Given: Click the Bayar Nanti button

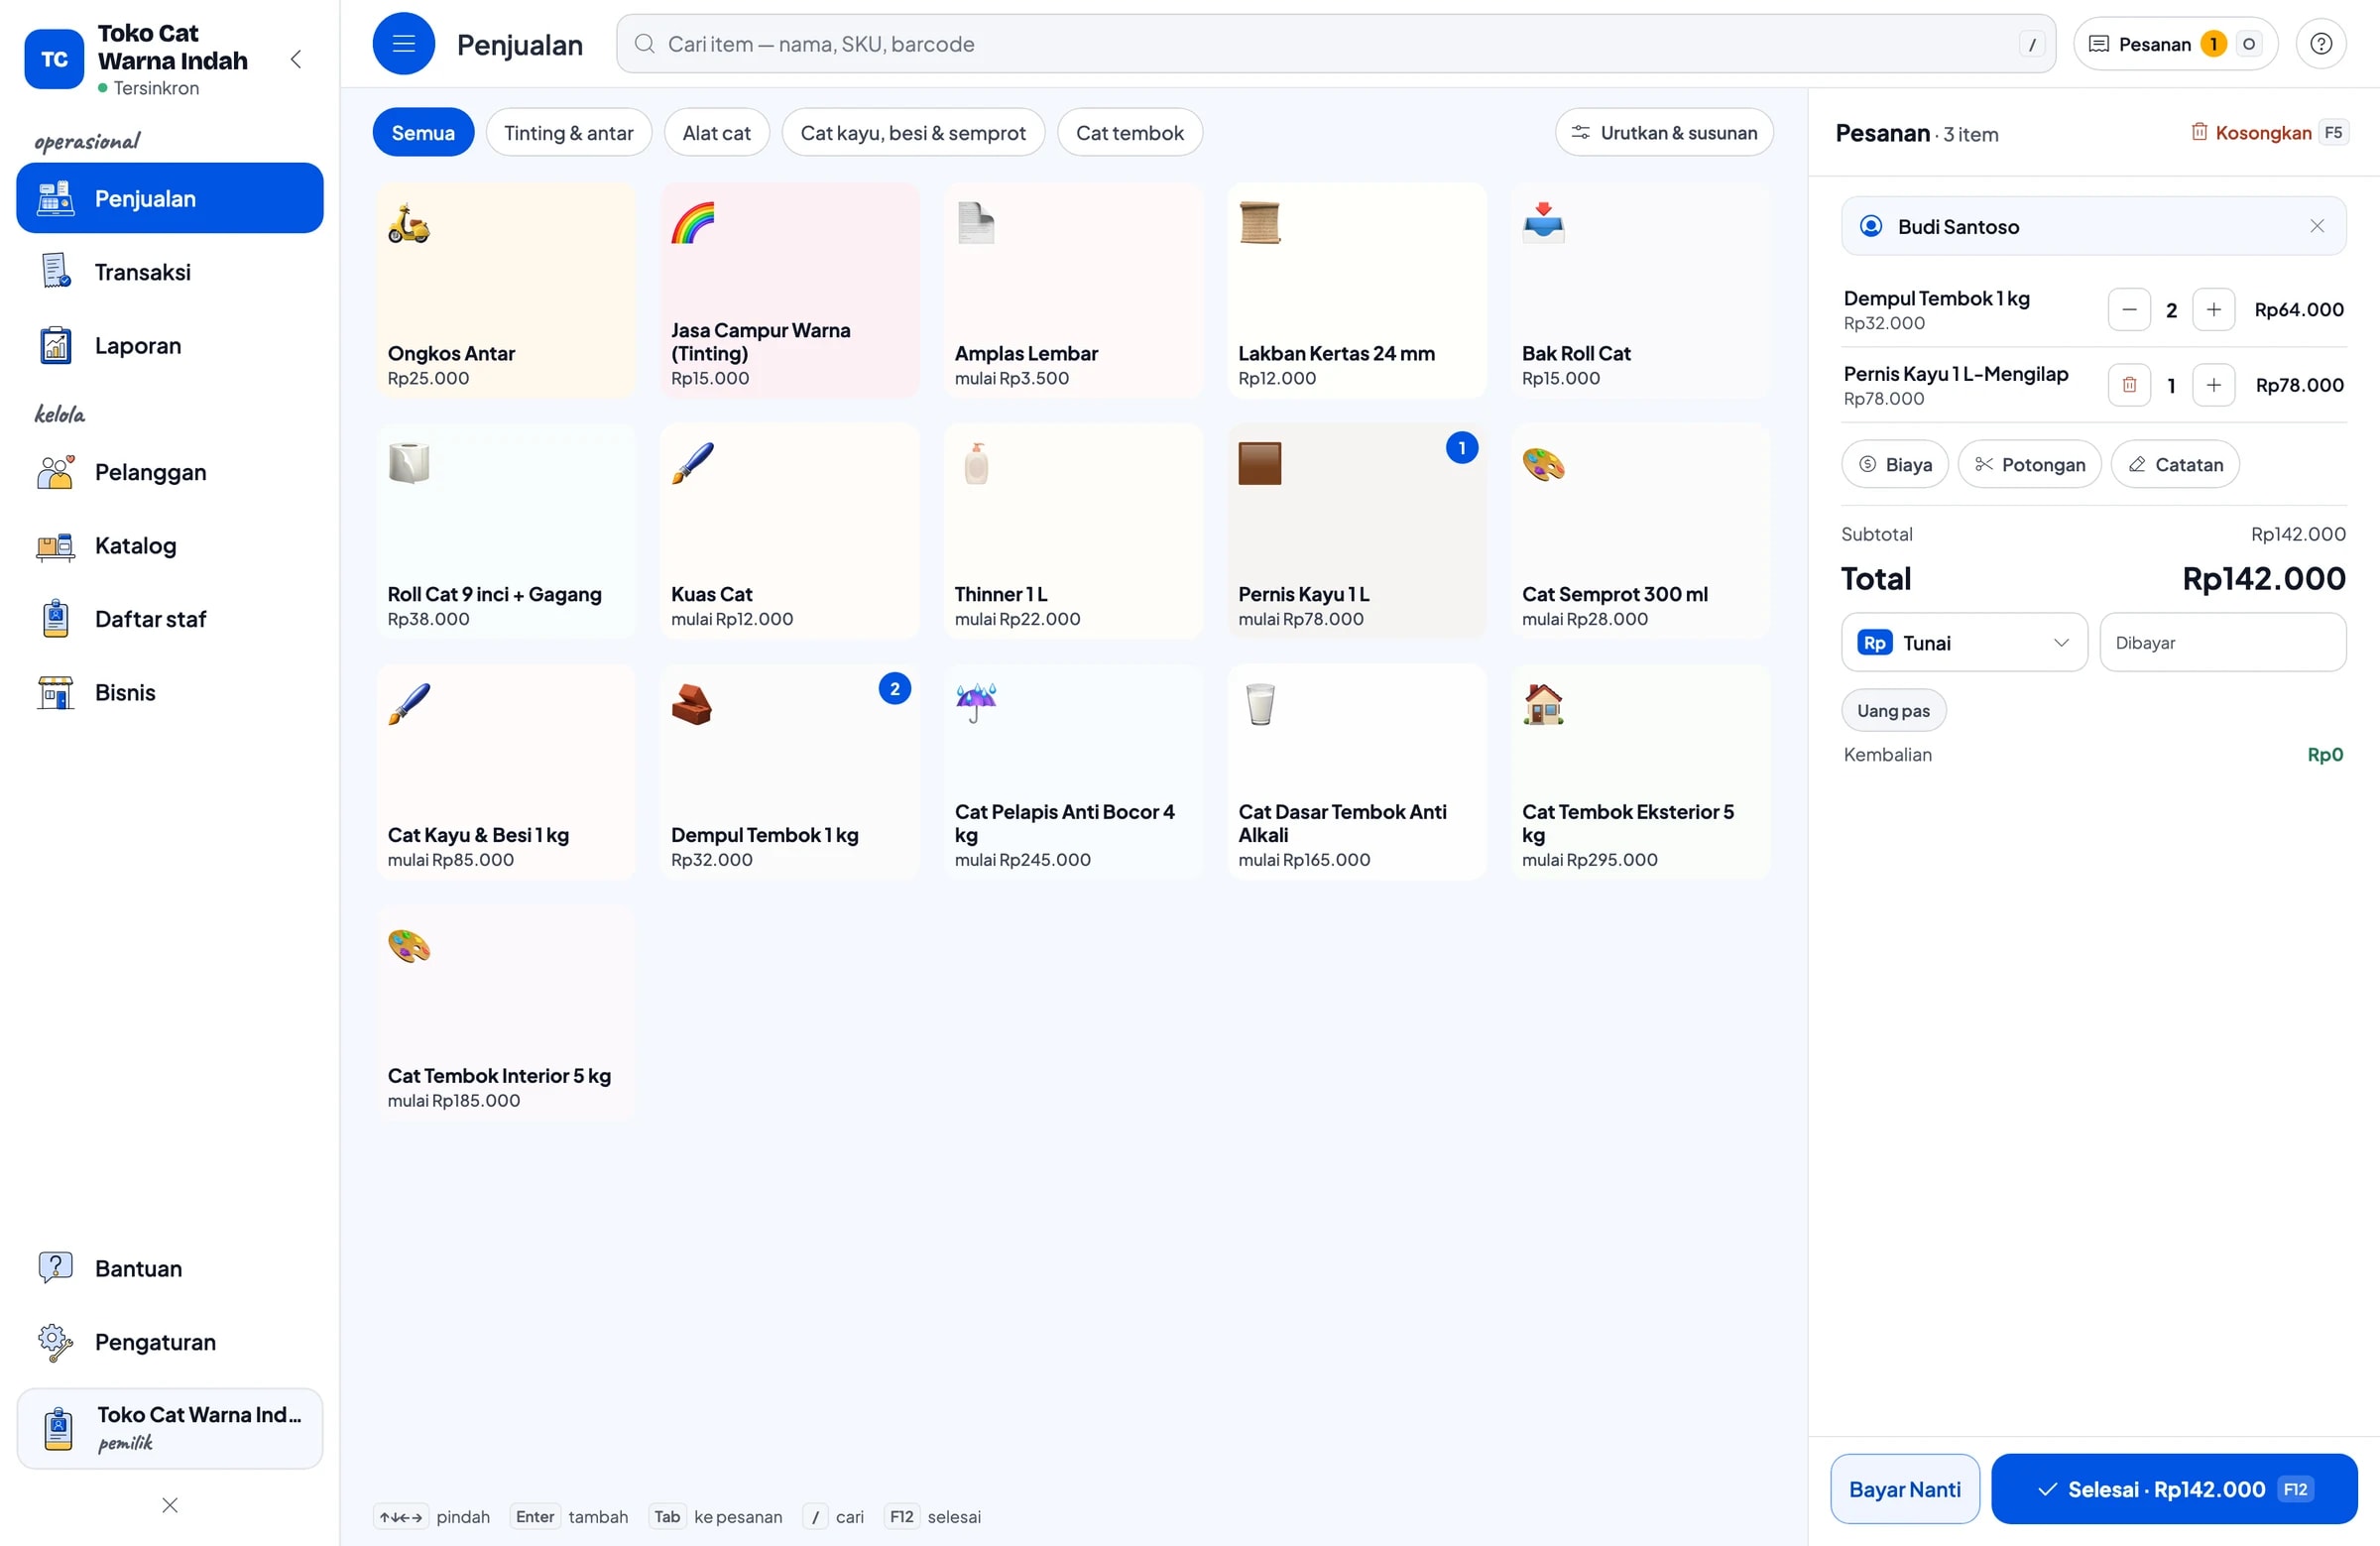Looking at the screenshot, I should [x=1904, y=1489].
